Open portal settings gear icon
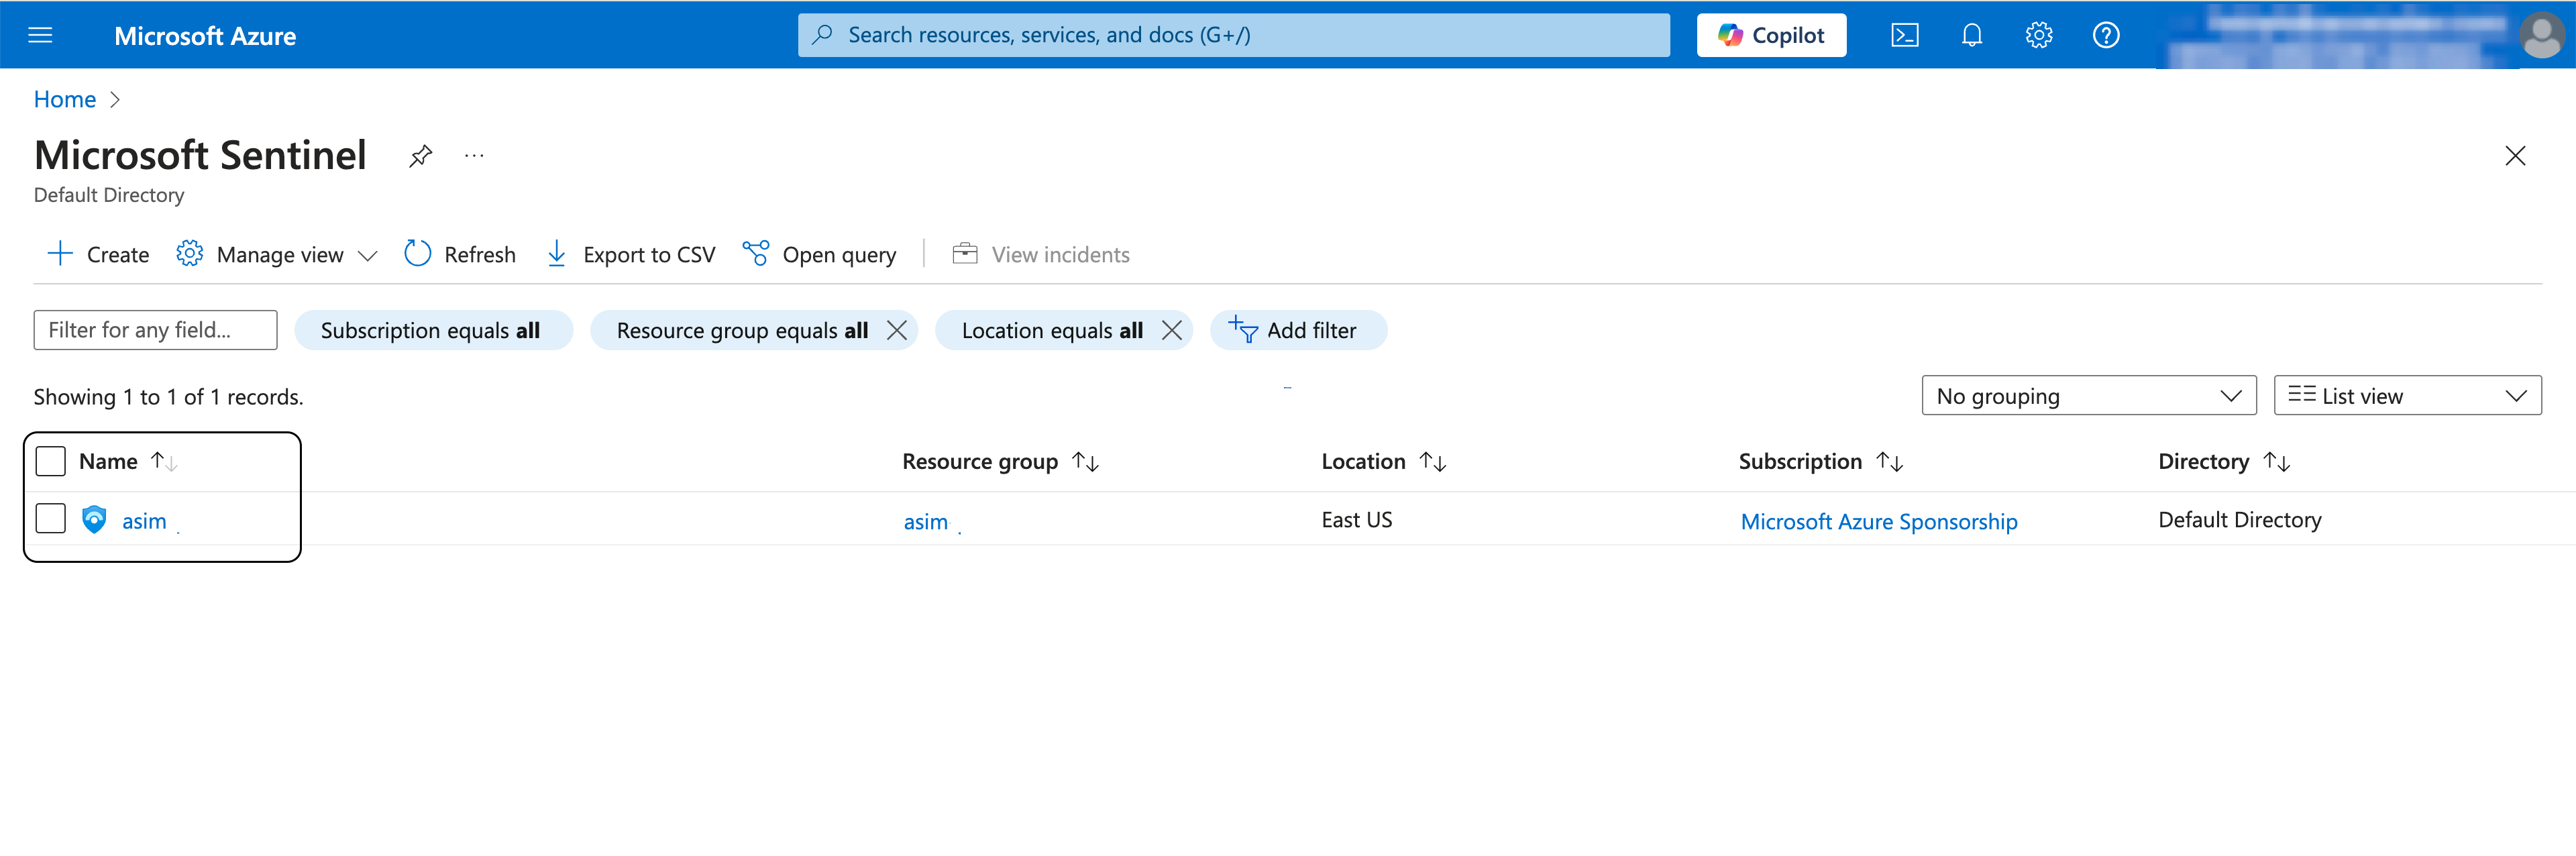The width and height of the screenshot is (2576, 856). [x=2038, y=36]
